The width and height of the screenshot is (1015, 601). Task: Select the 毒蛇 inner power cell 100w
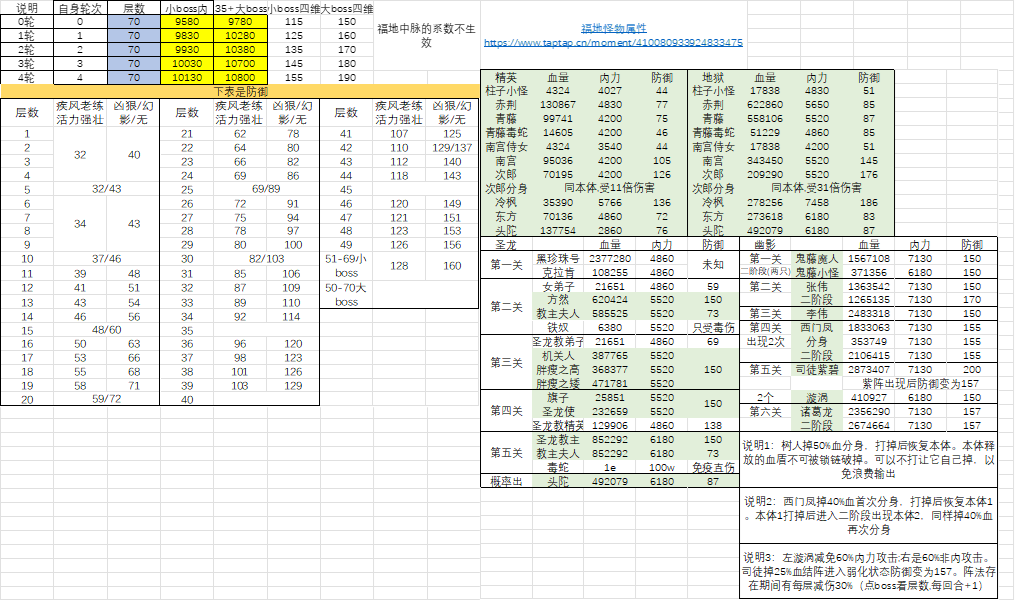[662, 468]
